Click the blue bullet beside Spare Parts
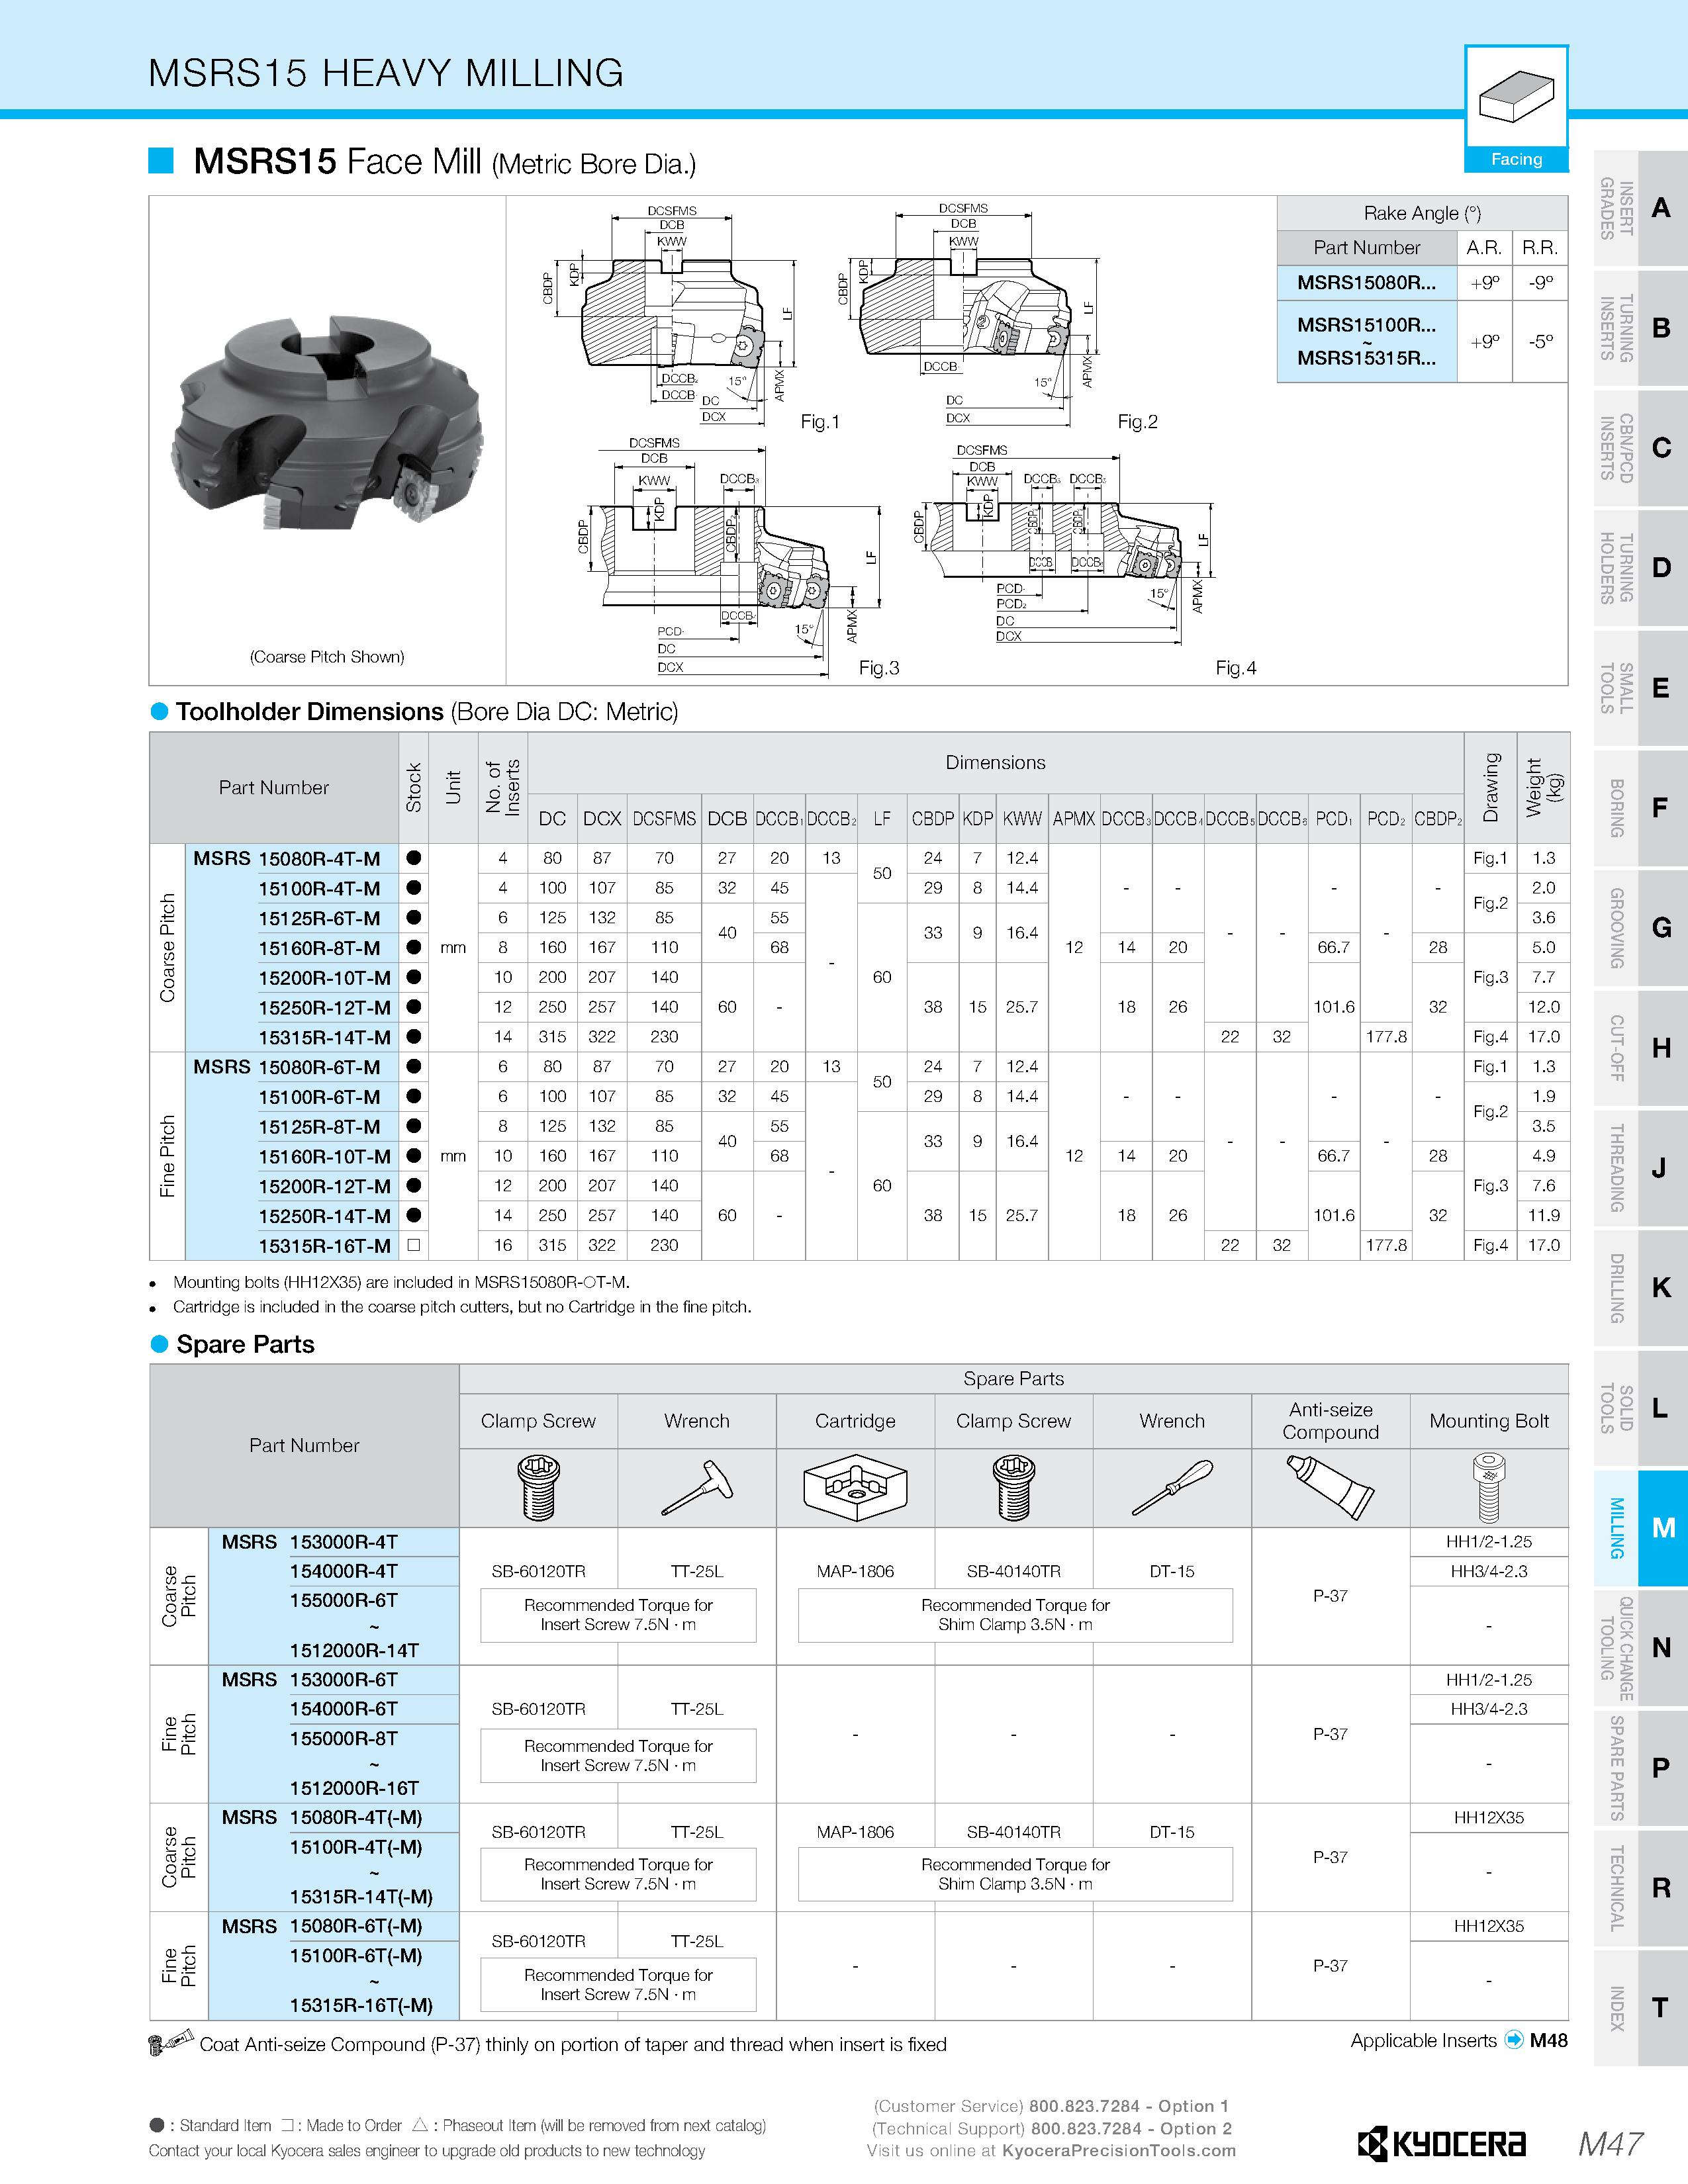Screen dimensions: 1688x2184 (159, 1344)
